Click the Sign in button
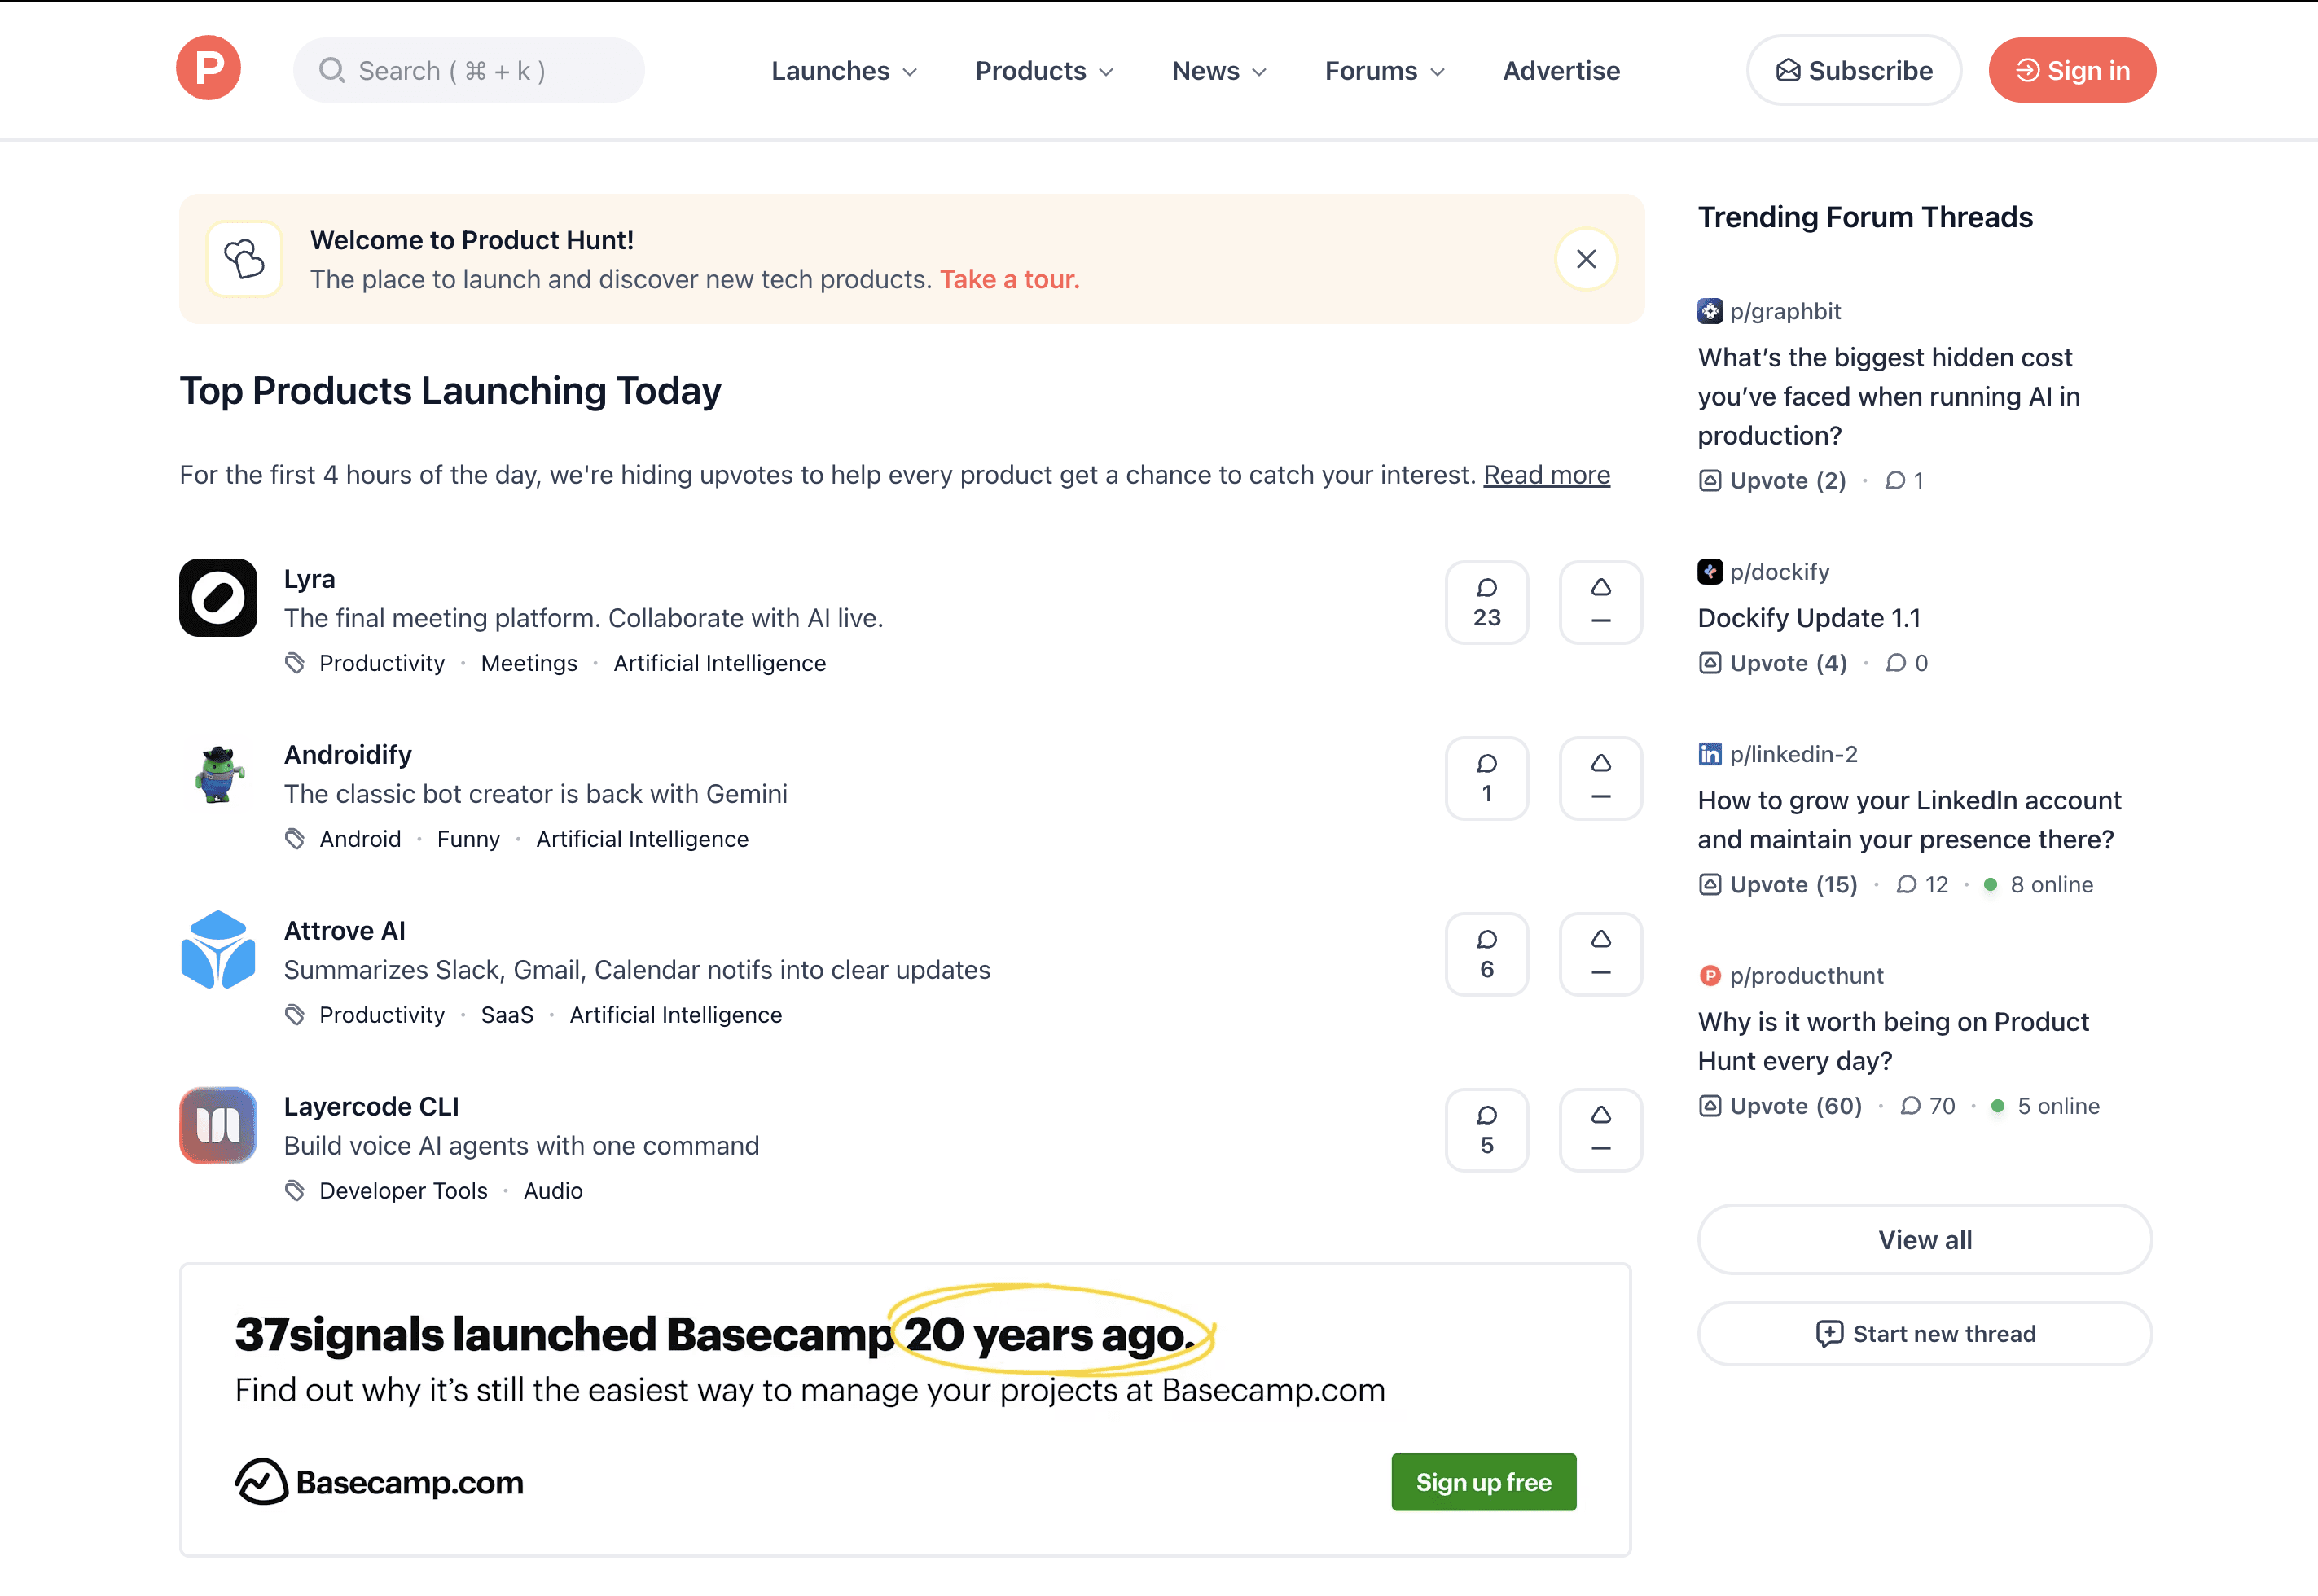The image size is (2318, 1596). point(2071,70)
